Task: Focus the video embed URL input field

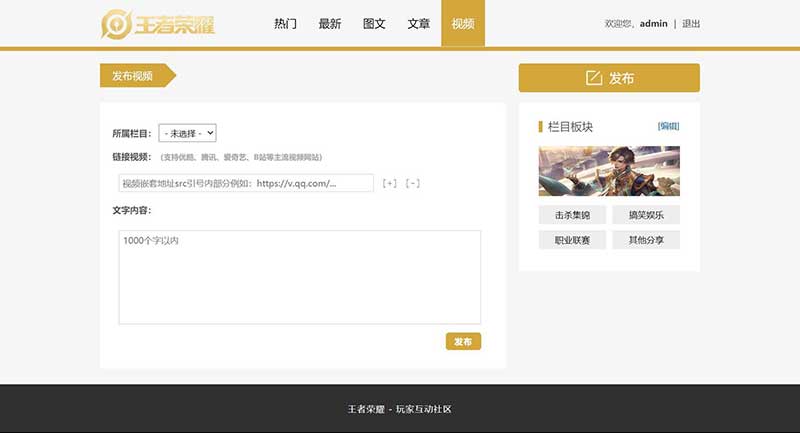Action: tap(246, 183)
